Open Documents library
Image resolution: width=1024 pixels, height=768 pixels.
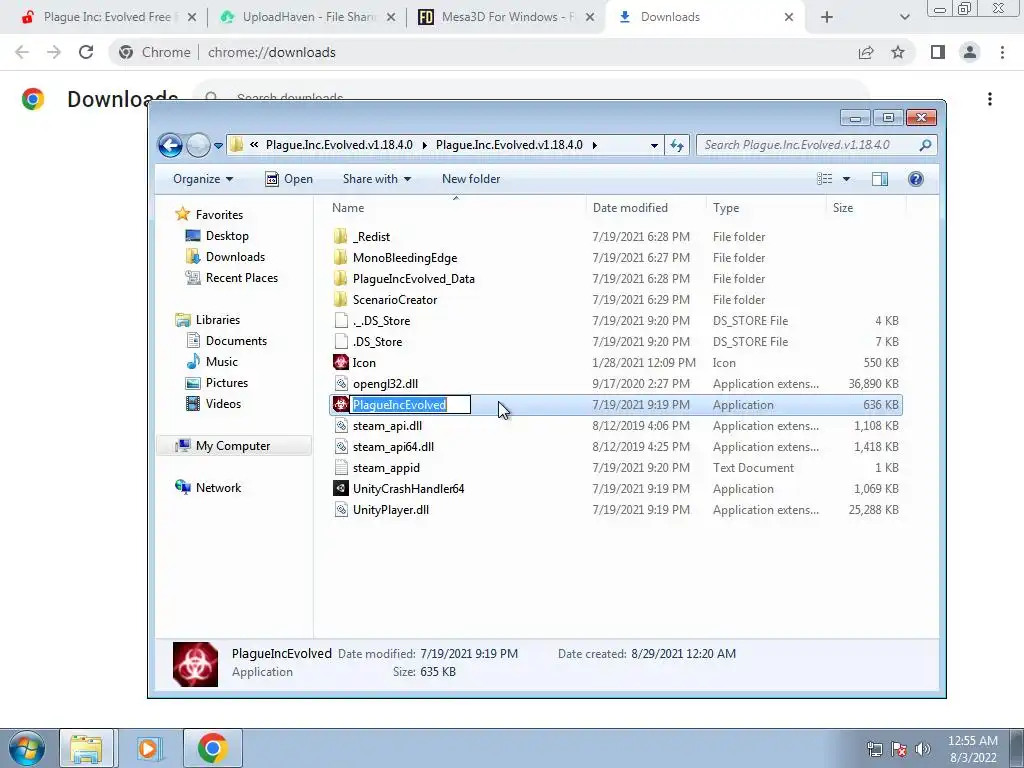pyautogui.click(x=227, y=340)
